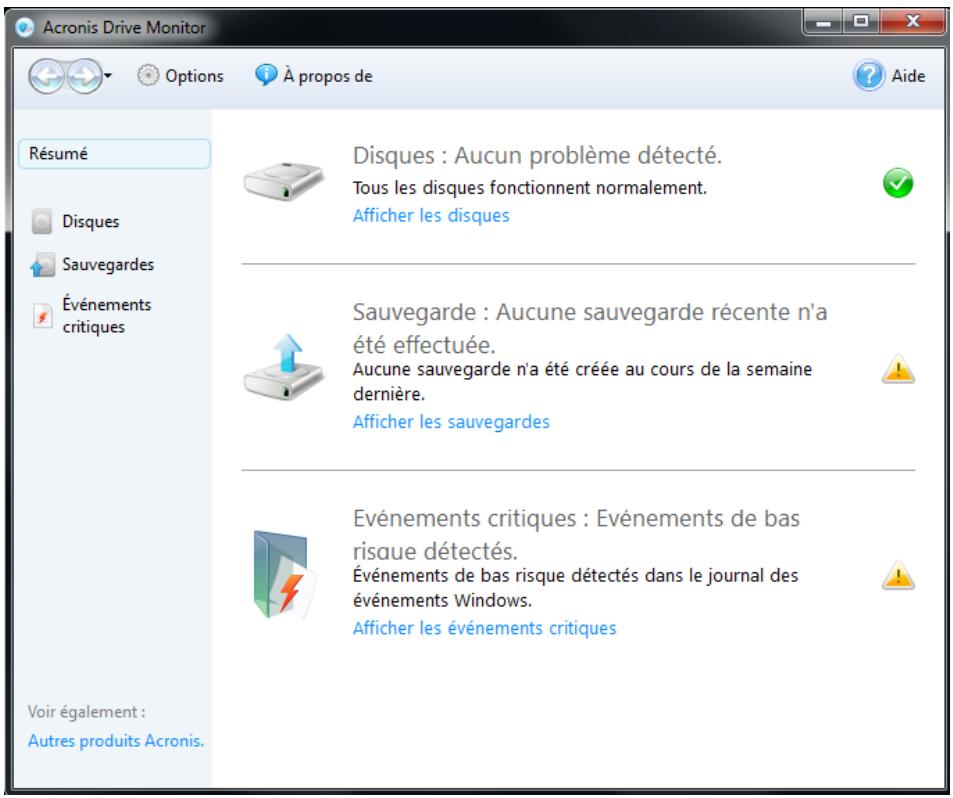Screen dimensions: 953x798
Task: Select the Résumé sidebar item
Action: coord(114,154)
